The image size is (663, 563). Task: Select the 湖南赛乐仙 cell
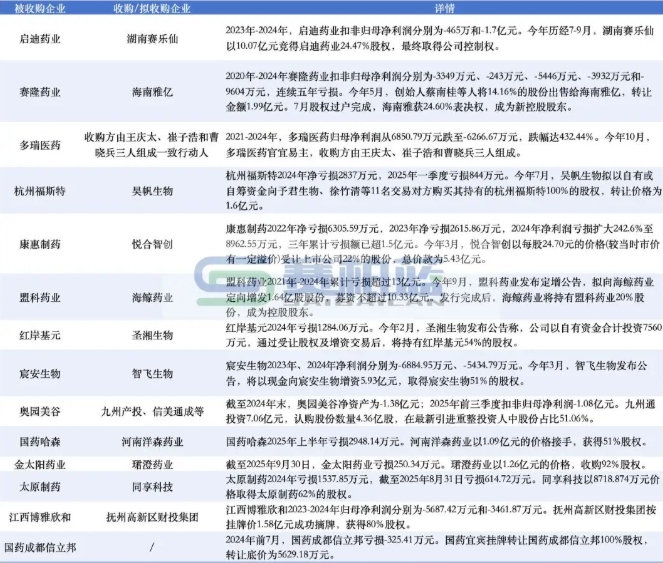coord(152,39)
